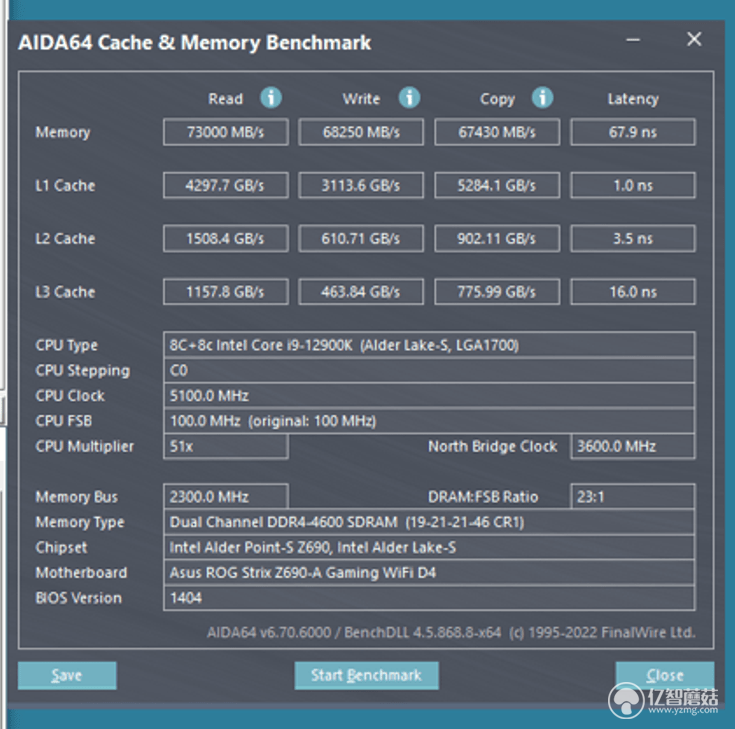This screenshot has height=729, width=735.
Task: Click BIOS Version value 1404
Action: (x=429, y=598)
